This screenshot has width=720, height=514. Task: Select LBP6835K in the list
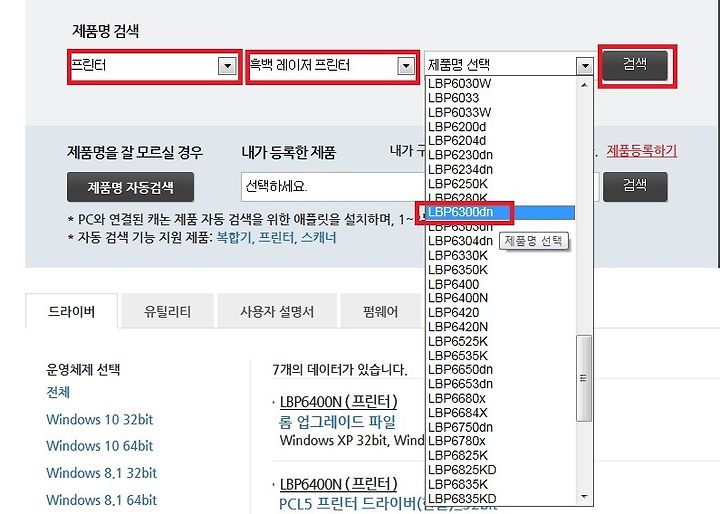point(501,484)
